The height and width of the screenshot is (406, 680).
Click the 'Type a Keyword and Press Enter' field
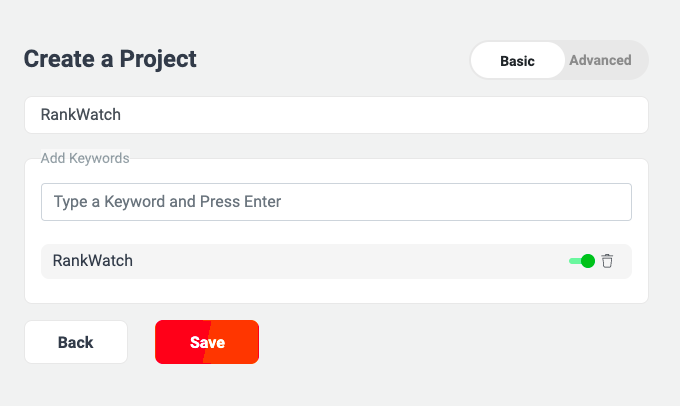(336, 202)
